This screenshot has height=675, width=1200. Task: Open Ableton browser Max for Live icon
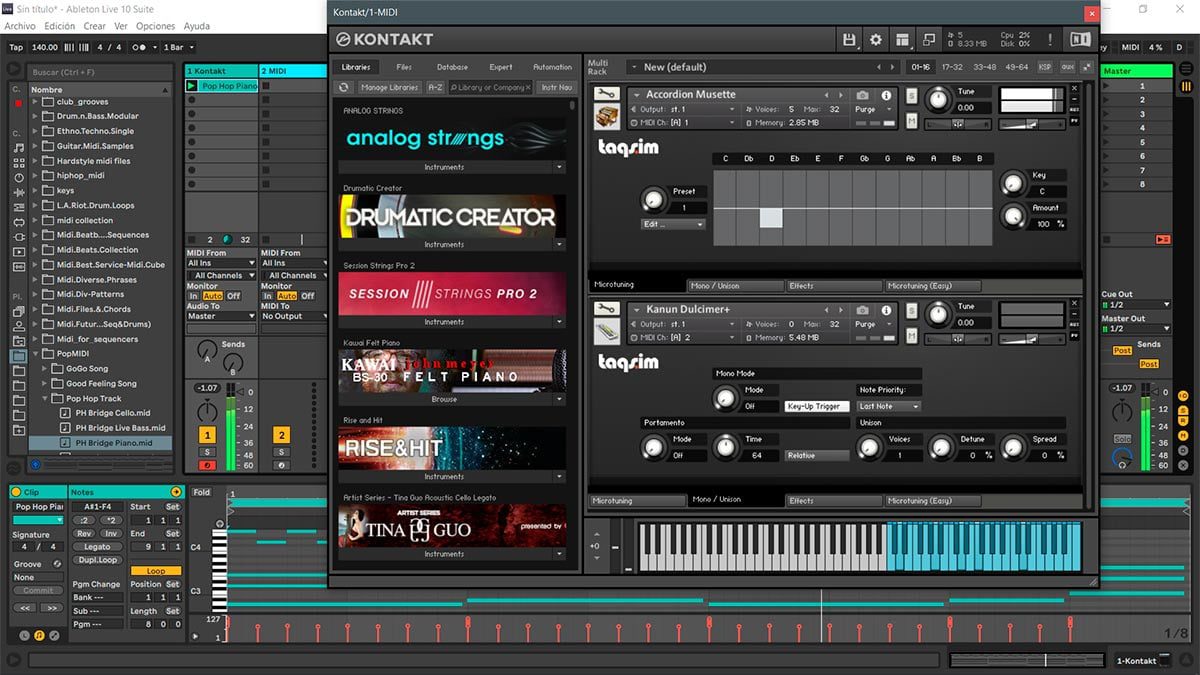pos(19,221)
